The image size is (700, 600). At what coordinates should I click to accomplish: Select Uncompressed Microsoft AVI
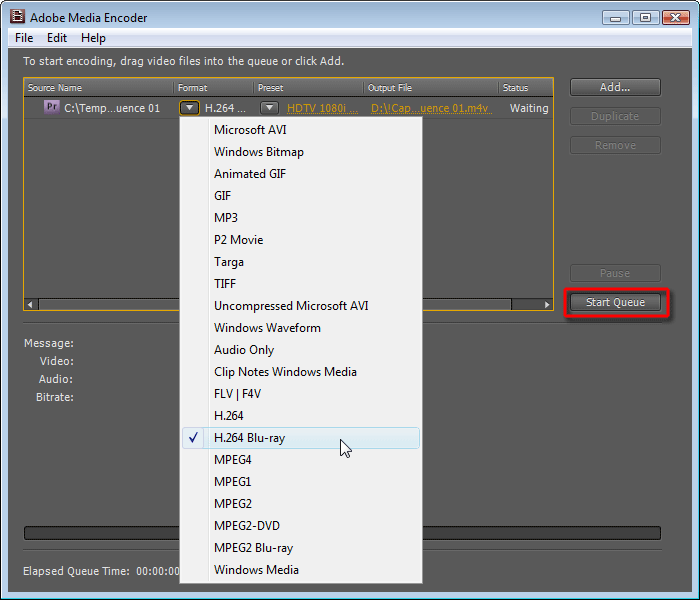(x=301, y=306)
